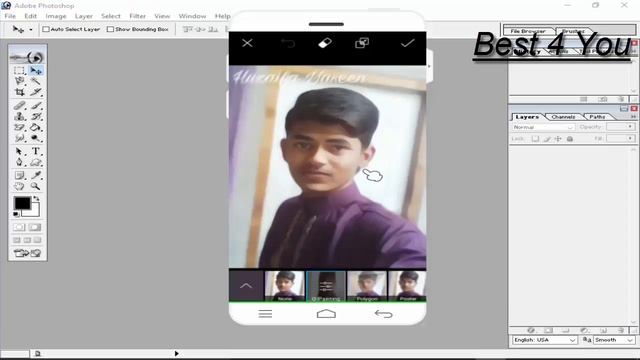Viewport: 640px width, 360px height.
Task: Open the Edit menu
Action: pyautogui.click(x=31, y=16)
